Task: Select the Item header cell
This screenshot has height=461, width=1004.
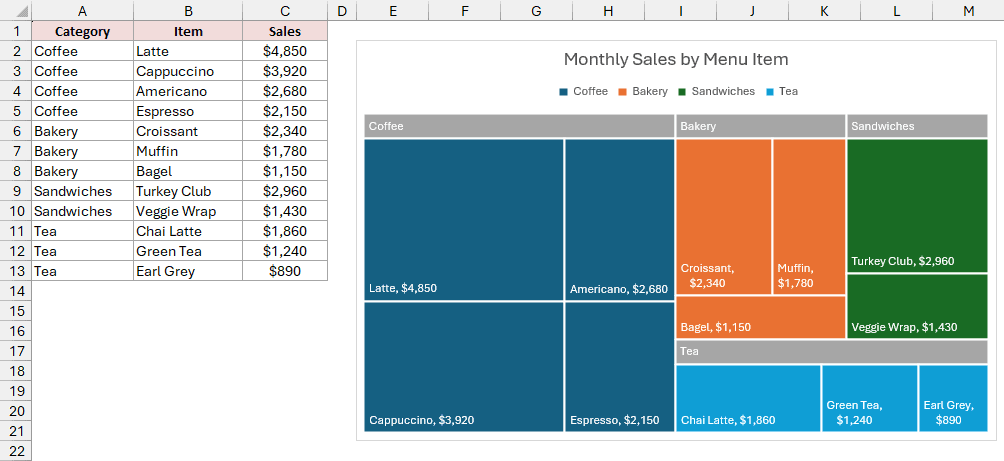Action: (188, 31)
